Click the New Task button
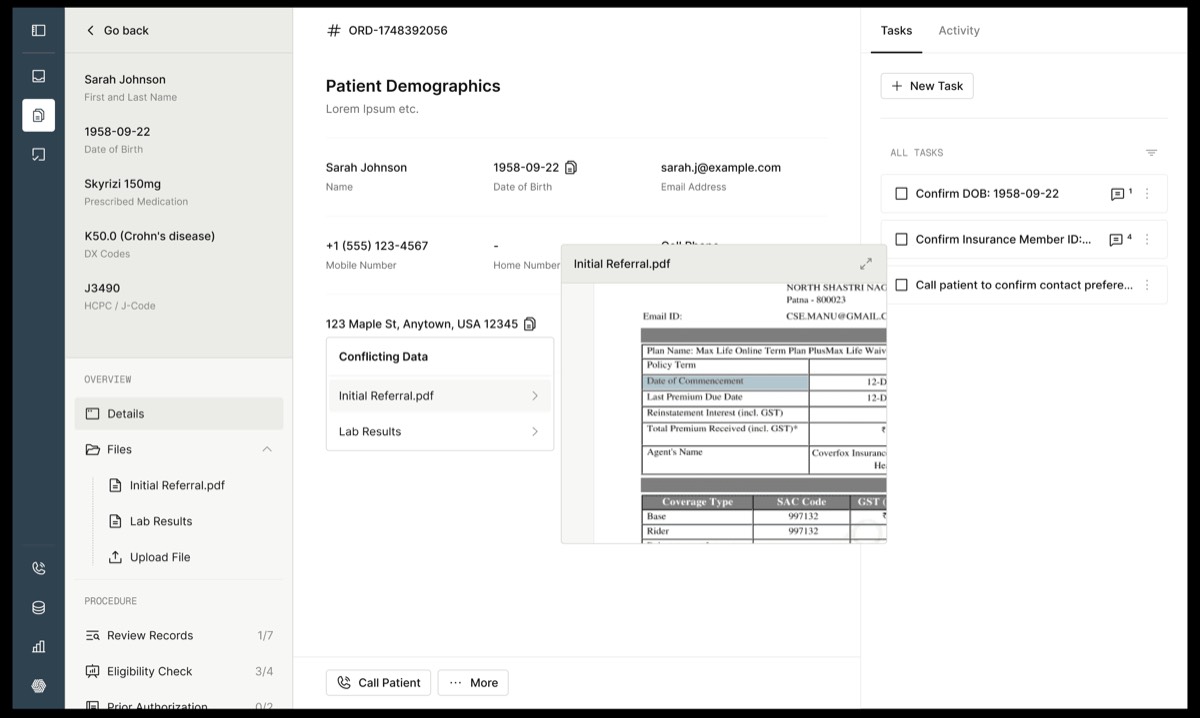 pos(927,86)
